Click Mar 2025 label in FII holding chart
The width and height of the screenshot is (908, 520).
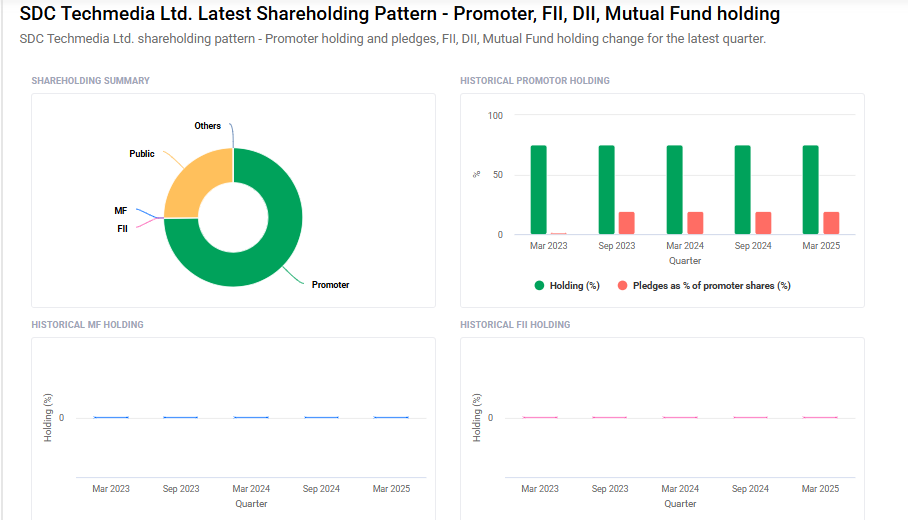(x=820, y=489)
